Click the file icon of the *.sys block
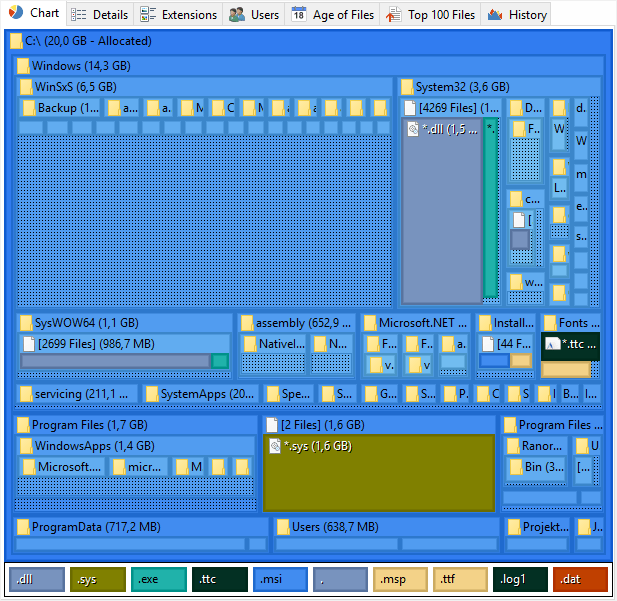The width and height of the screenshot is (617, 601). [275, 446]
